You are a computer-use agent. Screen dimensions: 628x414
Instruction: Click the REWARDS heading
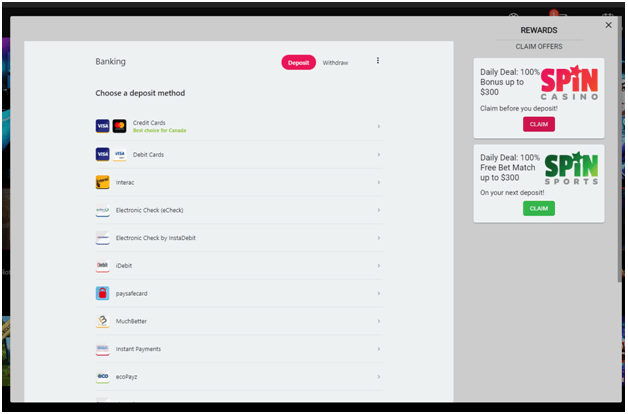click(x=539, y=30)
